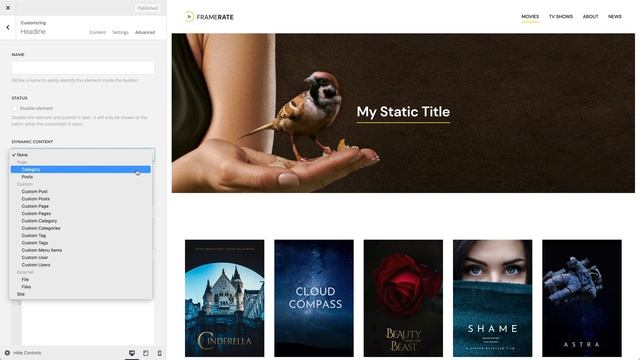Select Custom Tag option
Screen dimensions: 640x360
pyautogui.click(x=80, y=236)
